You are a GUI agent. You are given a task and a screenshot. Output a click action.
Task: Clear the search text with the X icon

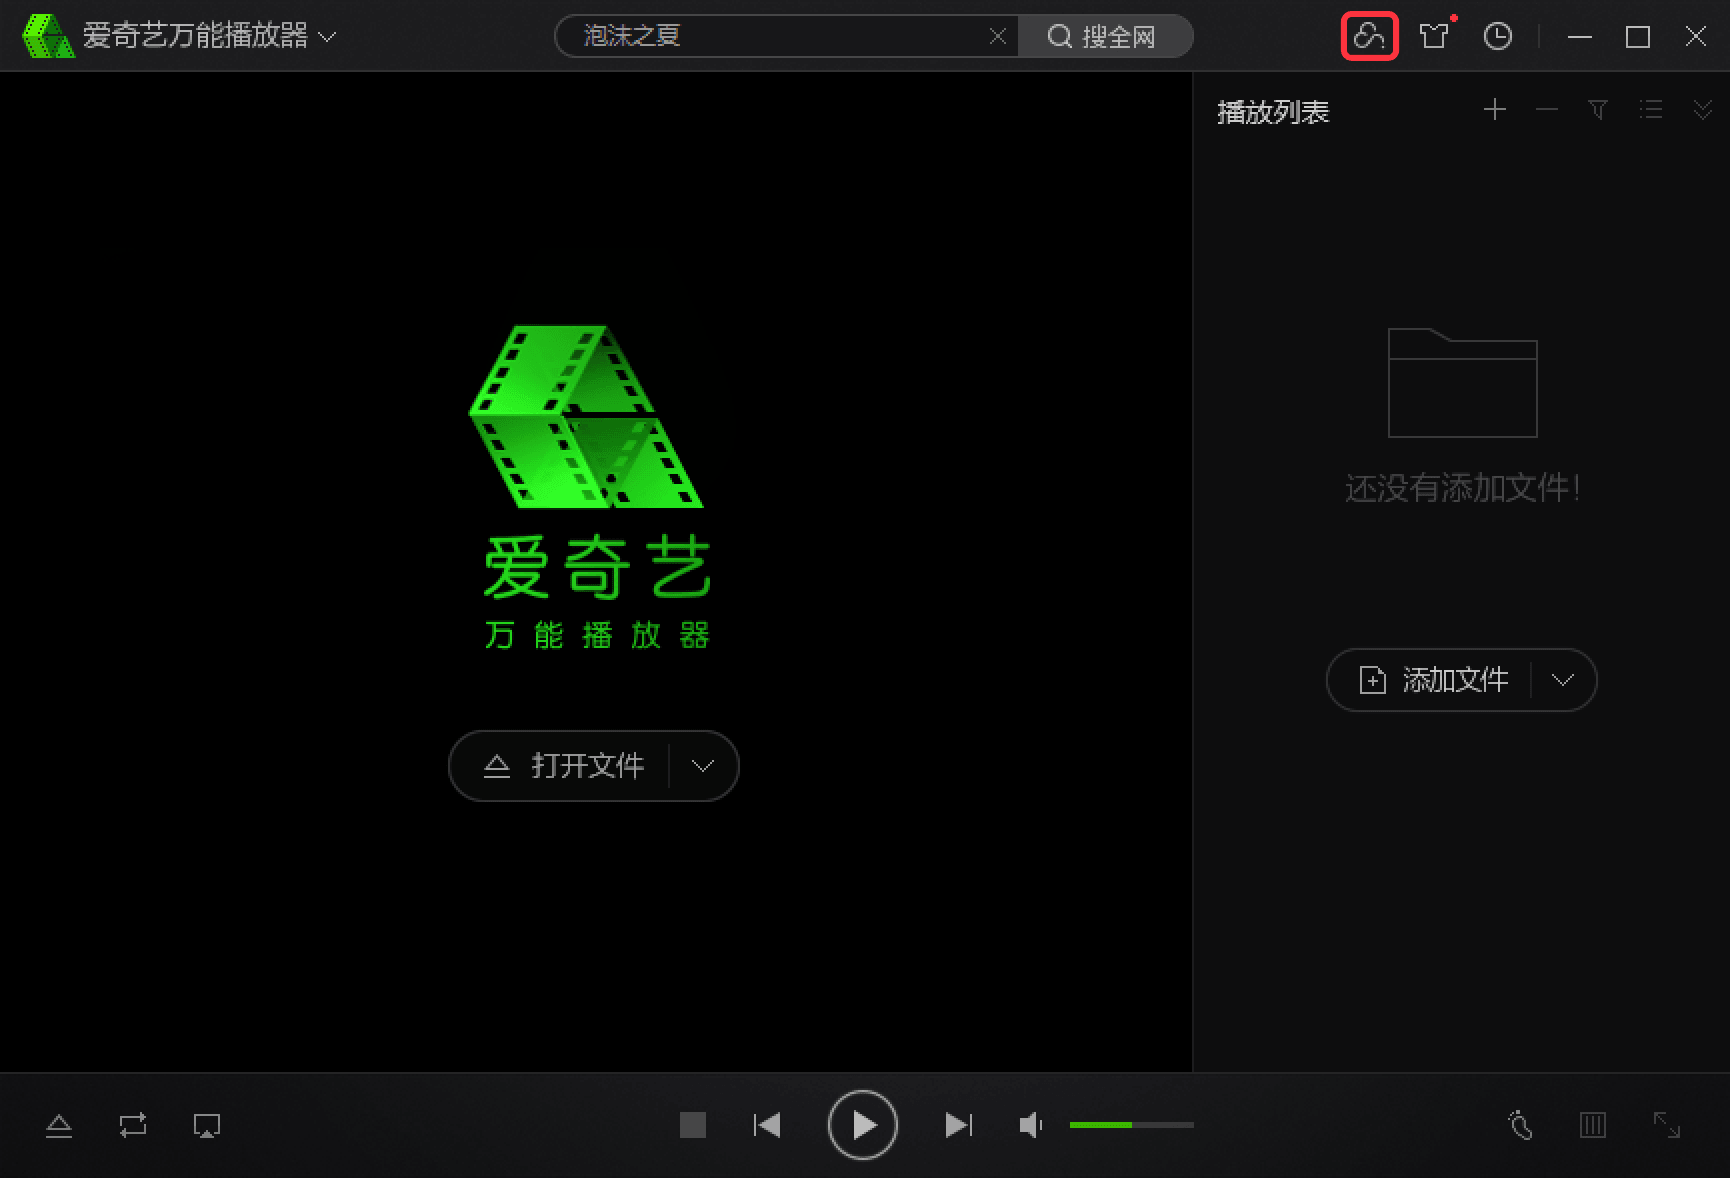[997, 36]
